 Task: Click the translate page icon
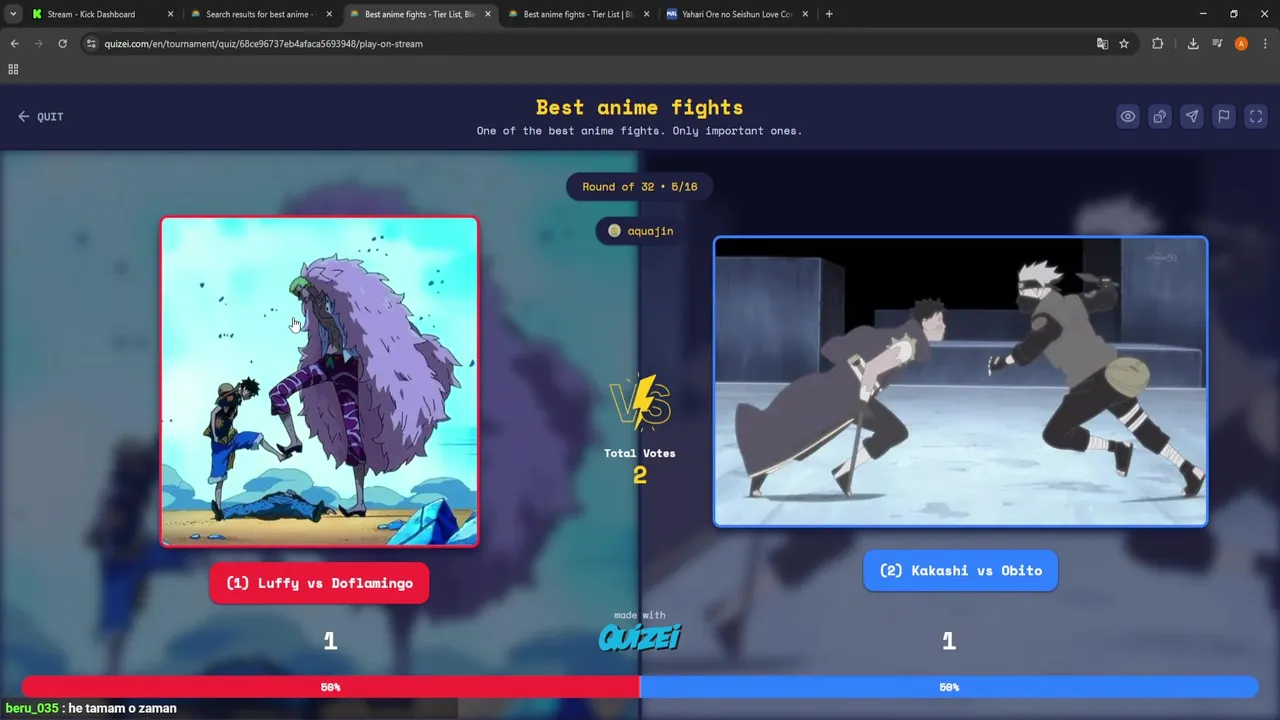[x=1102, y=44]
